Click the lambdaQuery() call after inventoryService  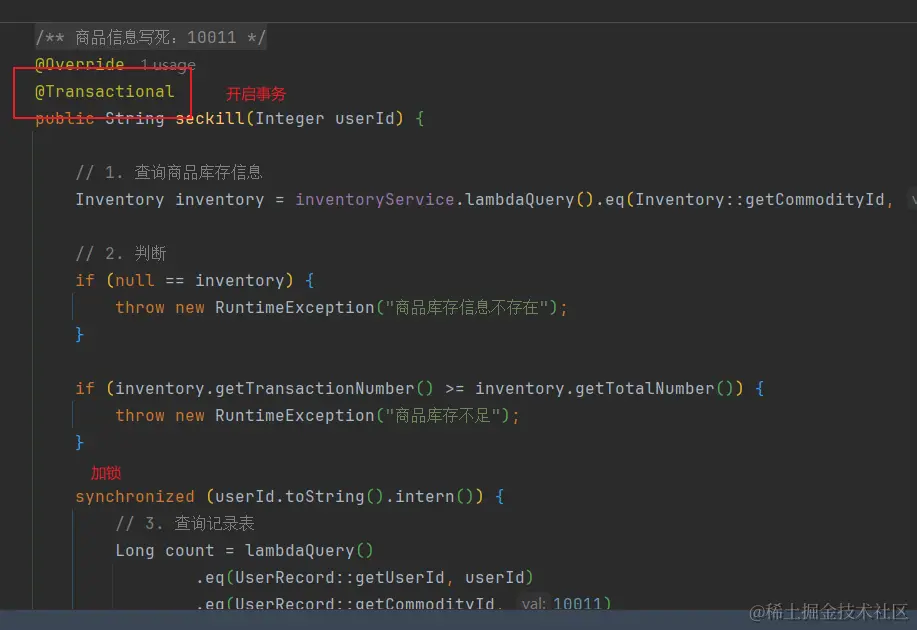click(529, 199)
